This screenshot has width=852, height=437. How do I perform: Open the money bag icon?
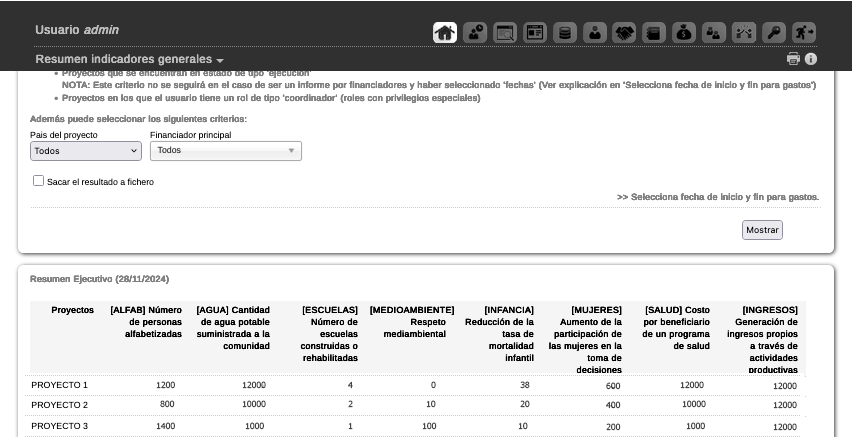684,33
